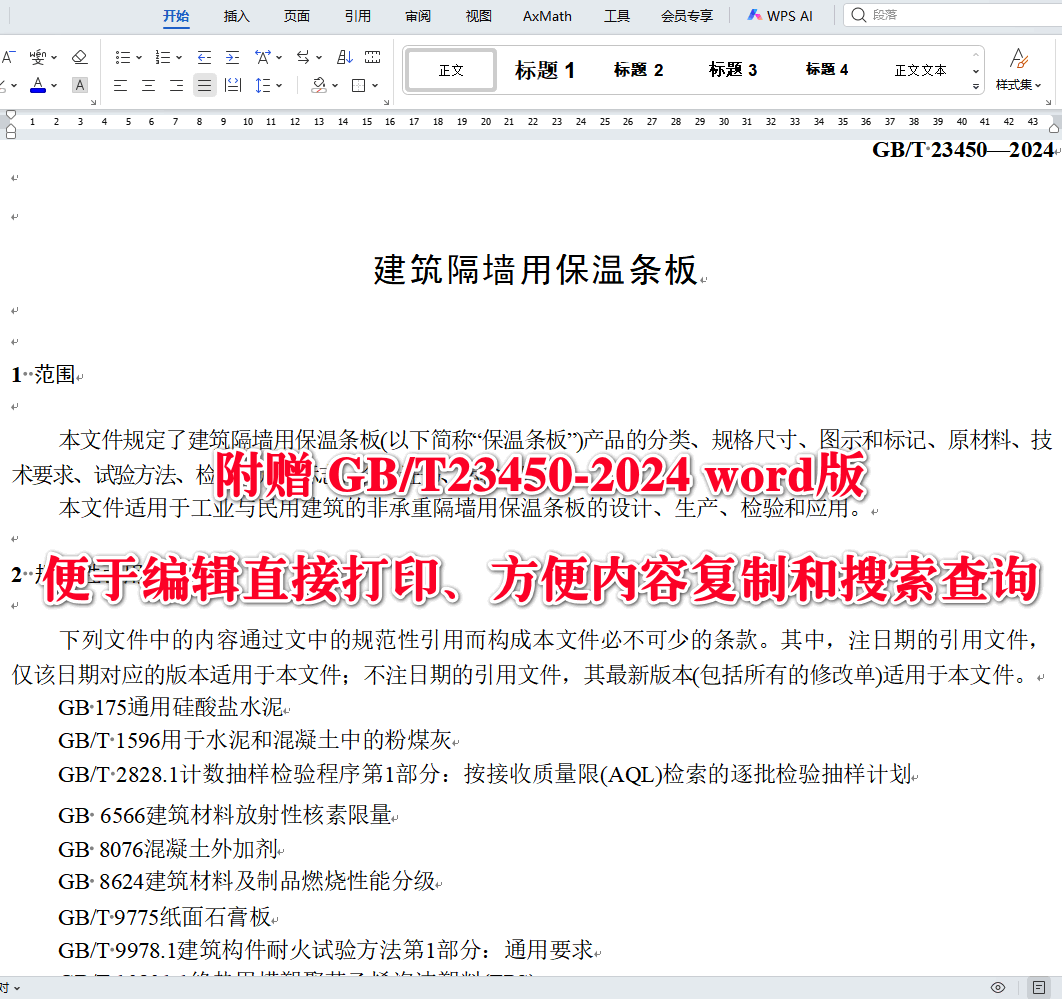The image size is (1062, 999).
Task: Apply bullet list formatting
Action: (122, 56)
